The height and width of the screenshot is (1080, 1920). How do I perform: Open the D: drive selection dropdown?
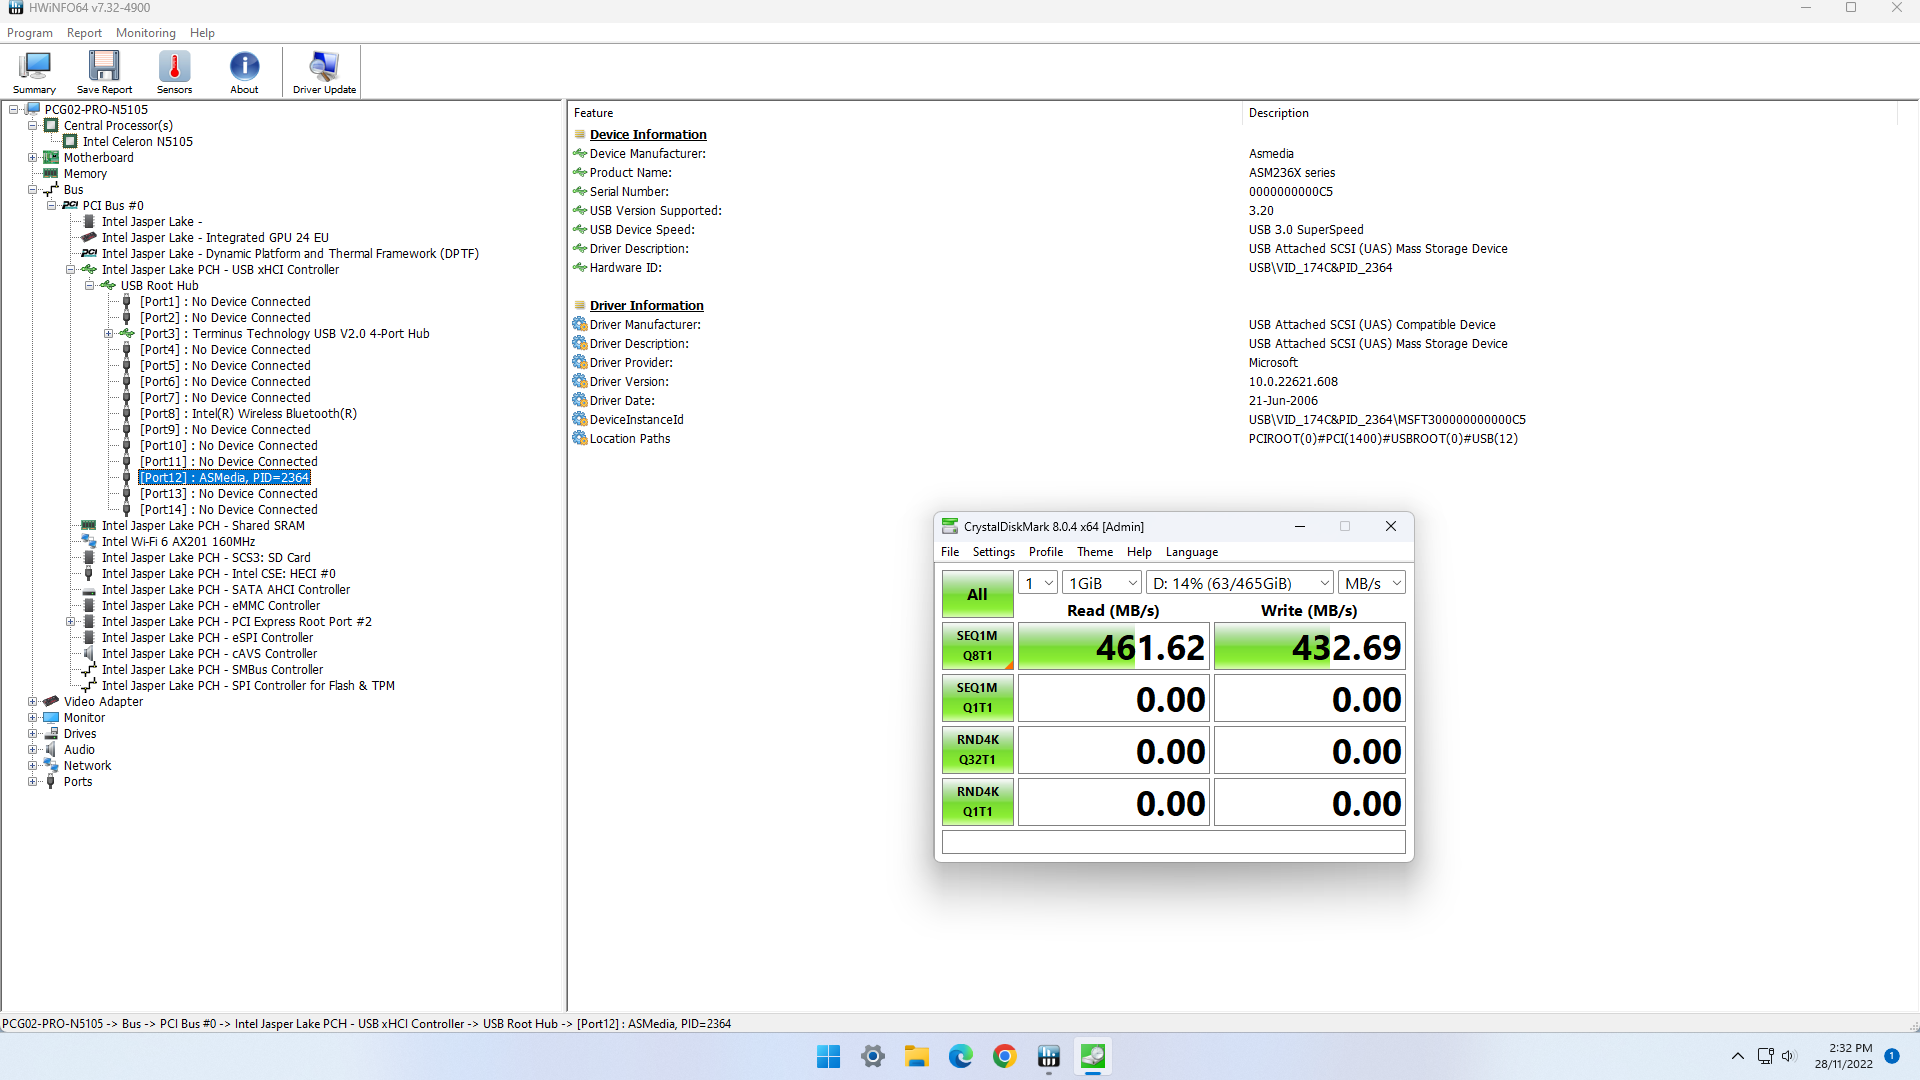click(x=1240, y=583)
